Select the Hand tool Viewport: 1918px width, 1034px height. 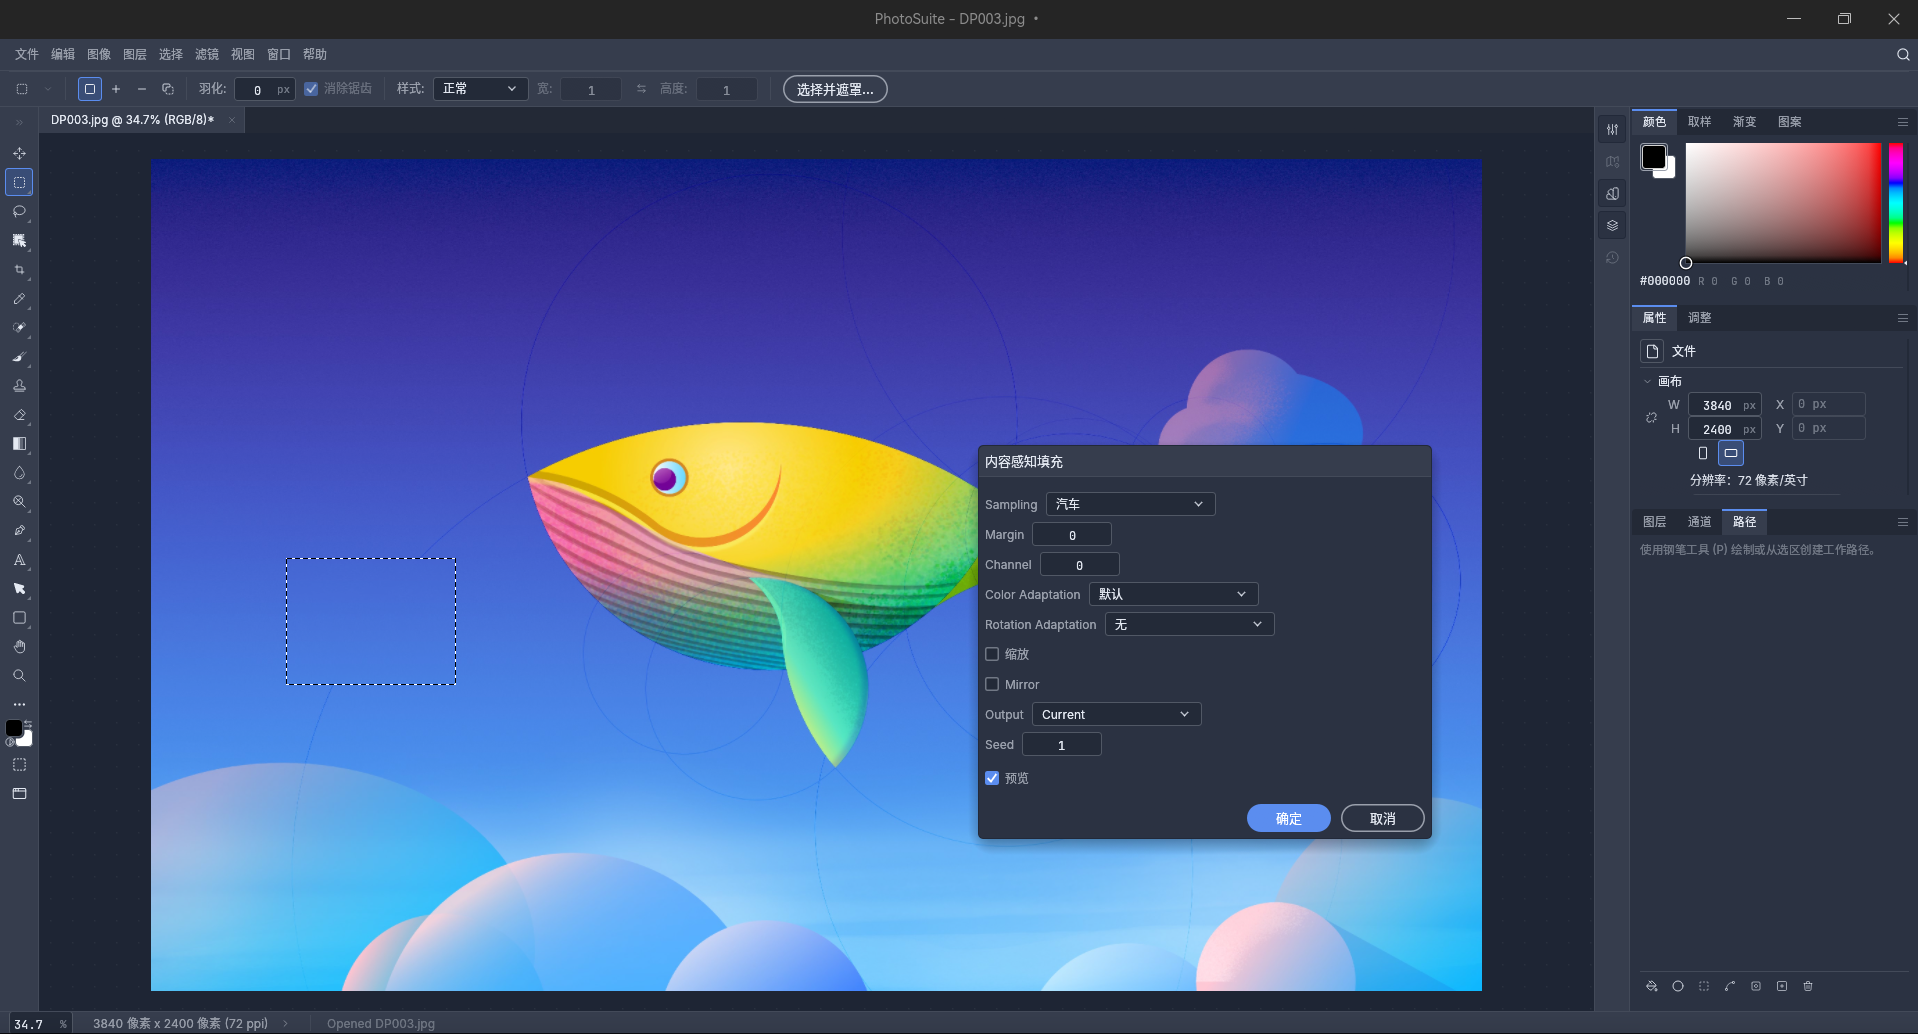[19, 647]
